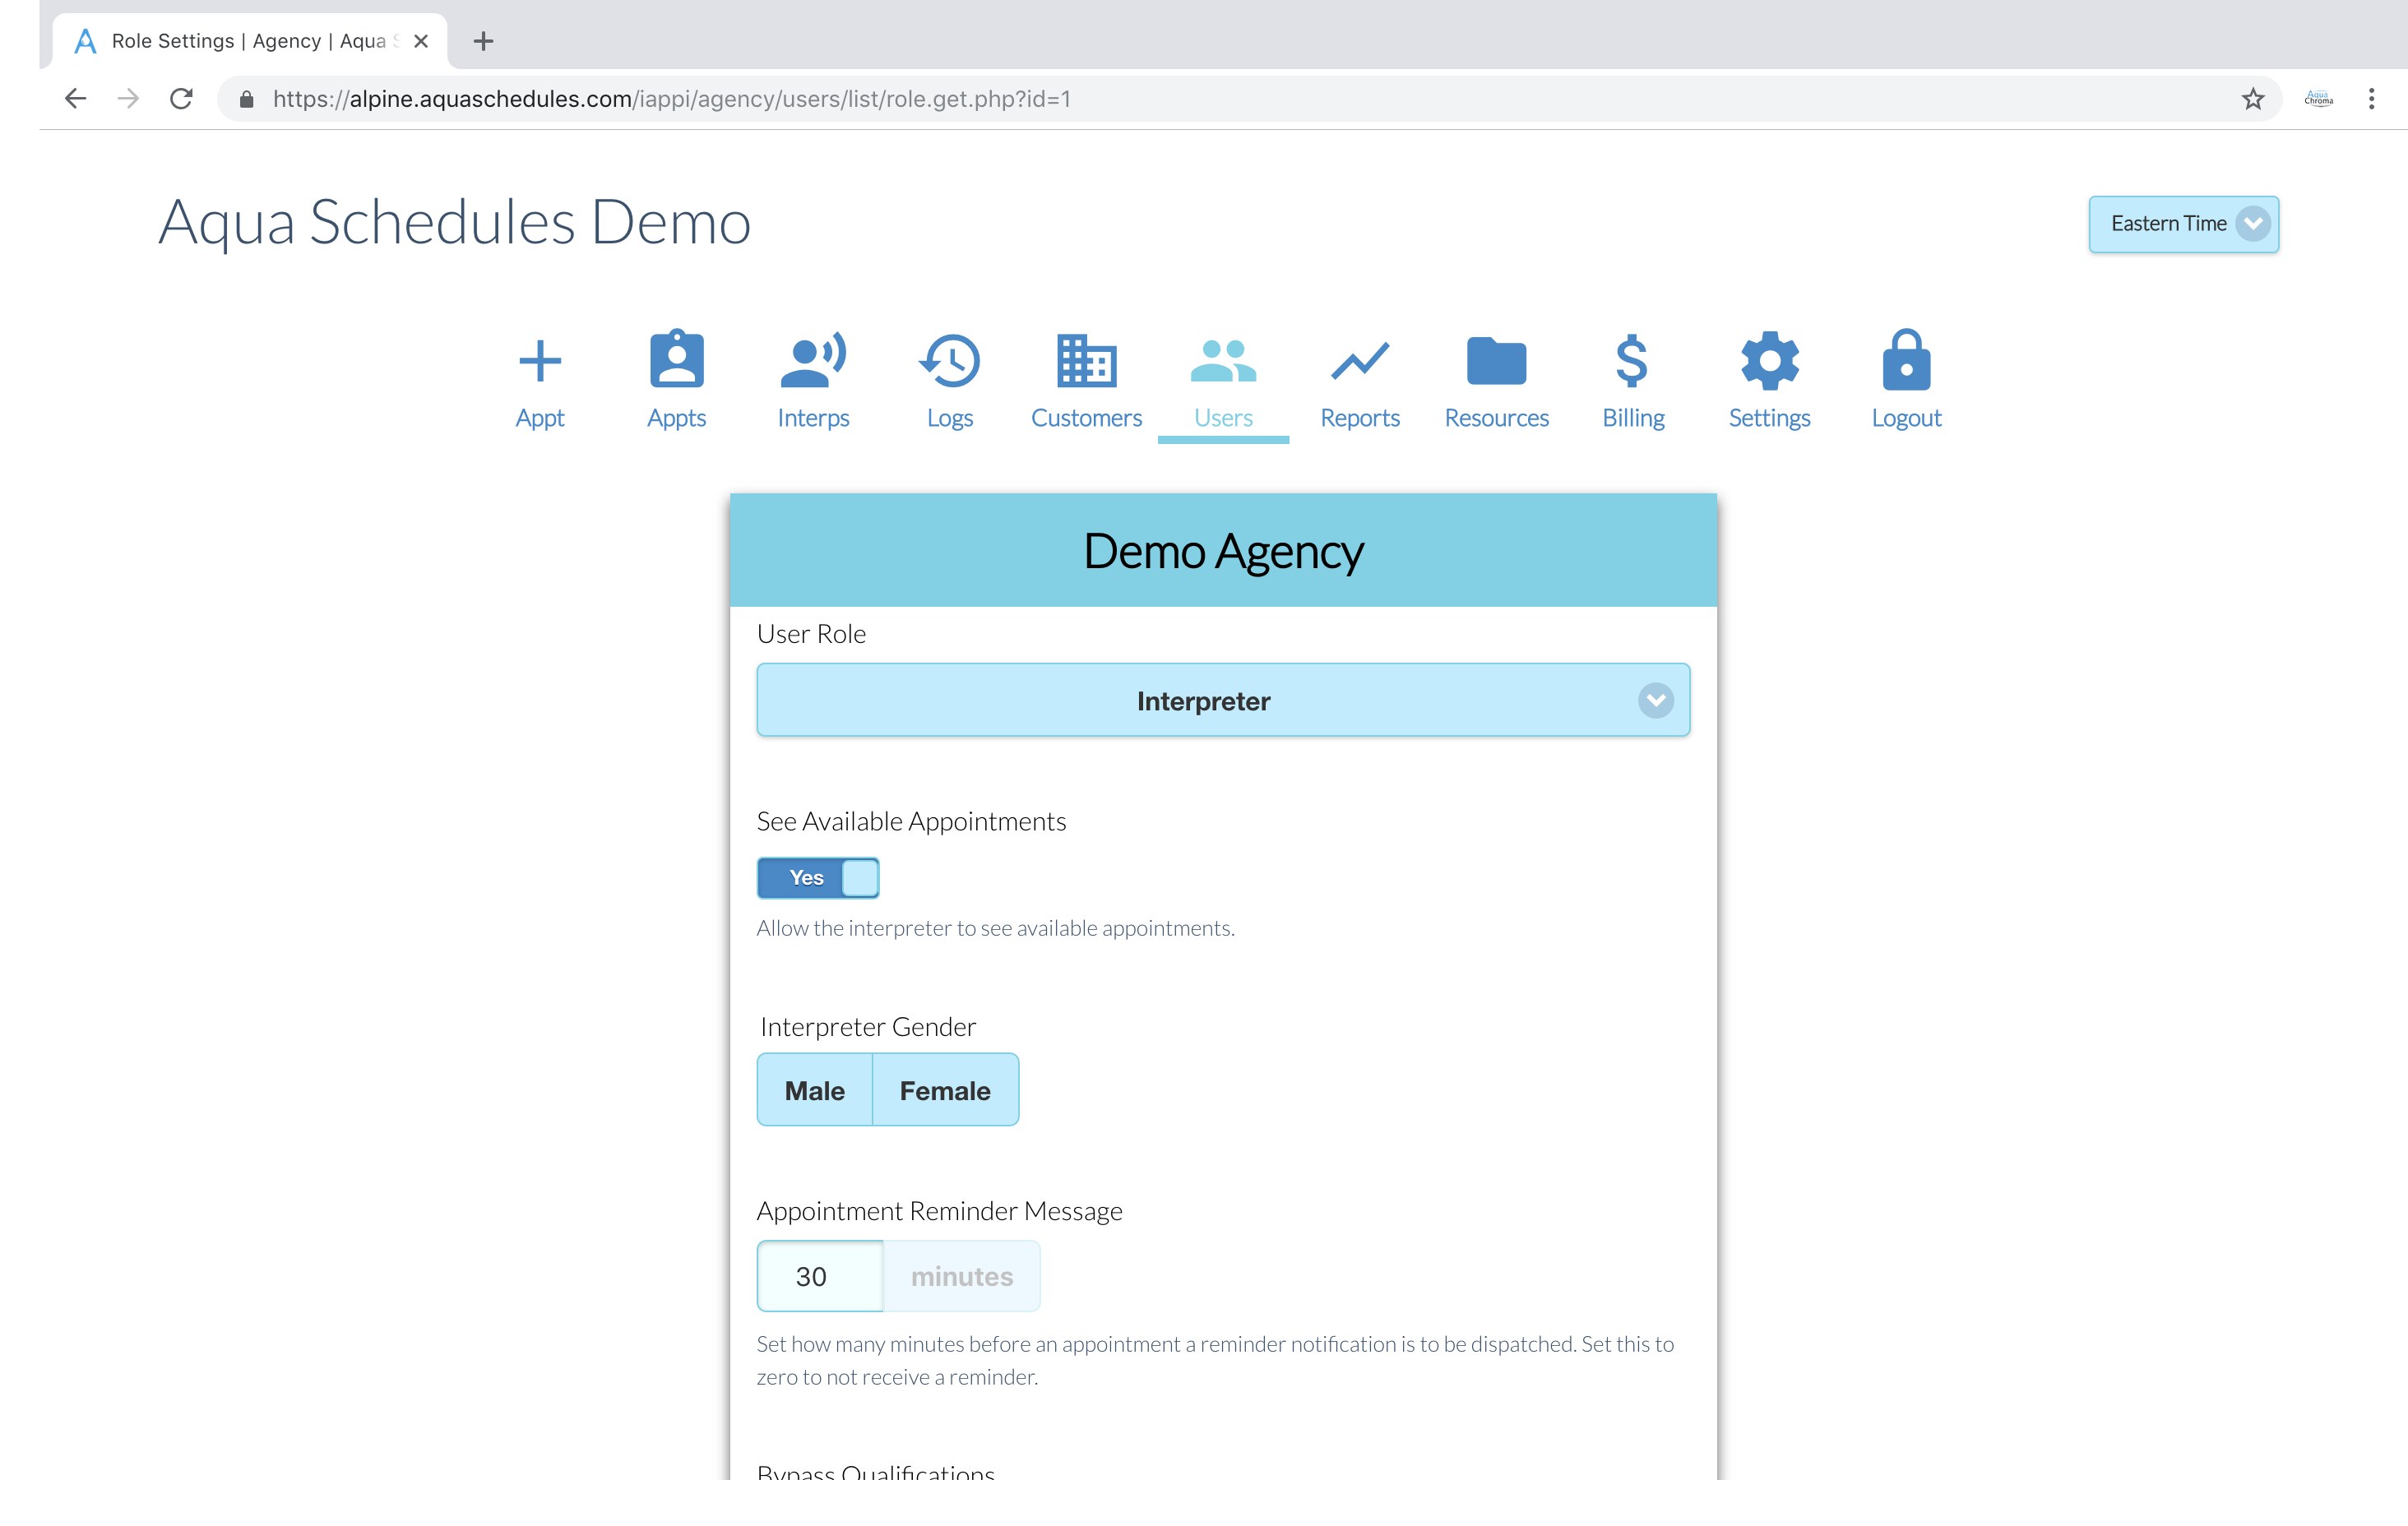The height and width of the screenshot is (1526, 2408).
Task: Open the Reports chart line icon
Action: pos(1360,361)
